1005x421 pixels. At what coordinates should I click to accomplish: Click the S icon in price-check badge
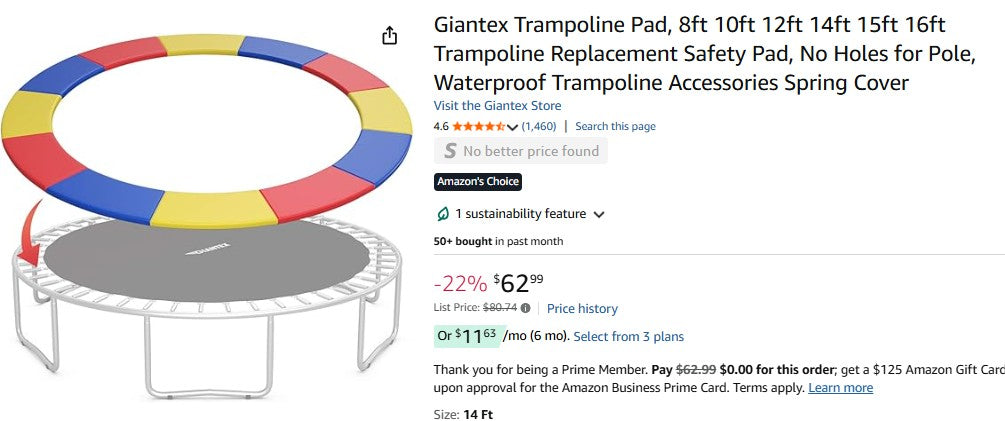(450, 152)
